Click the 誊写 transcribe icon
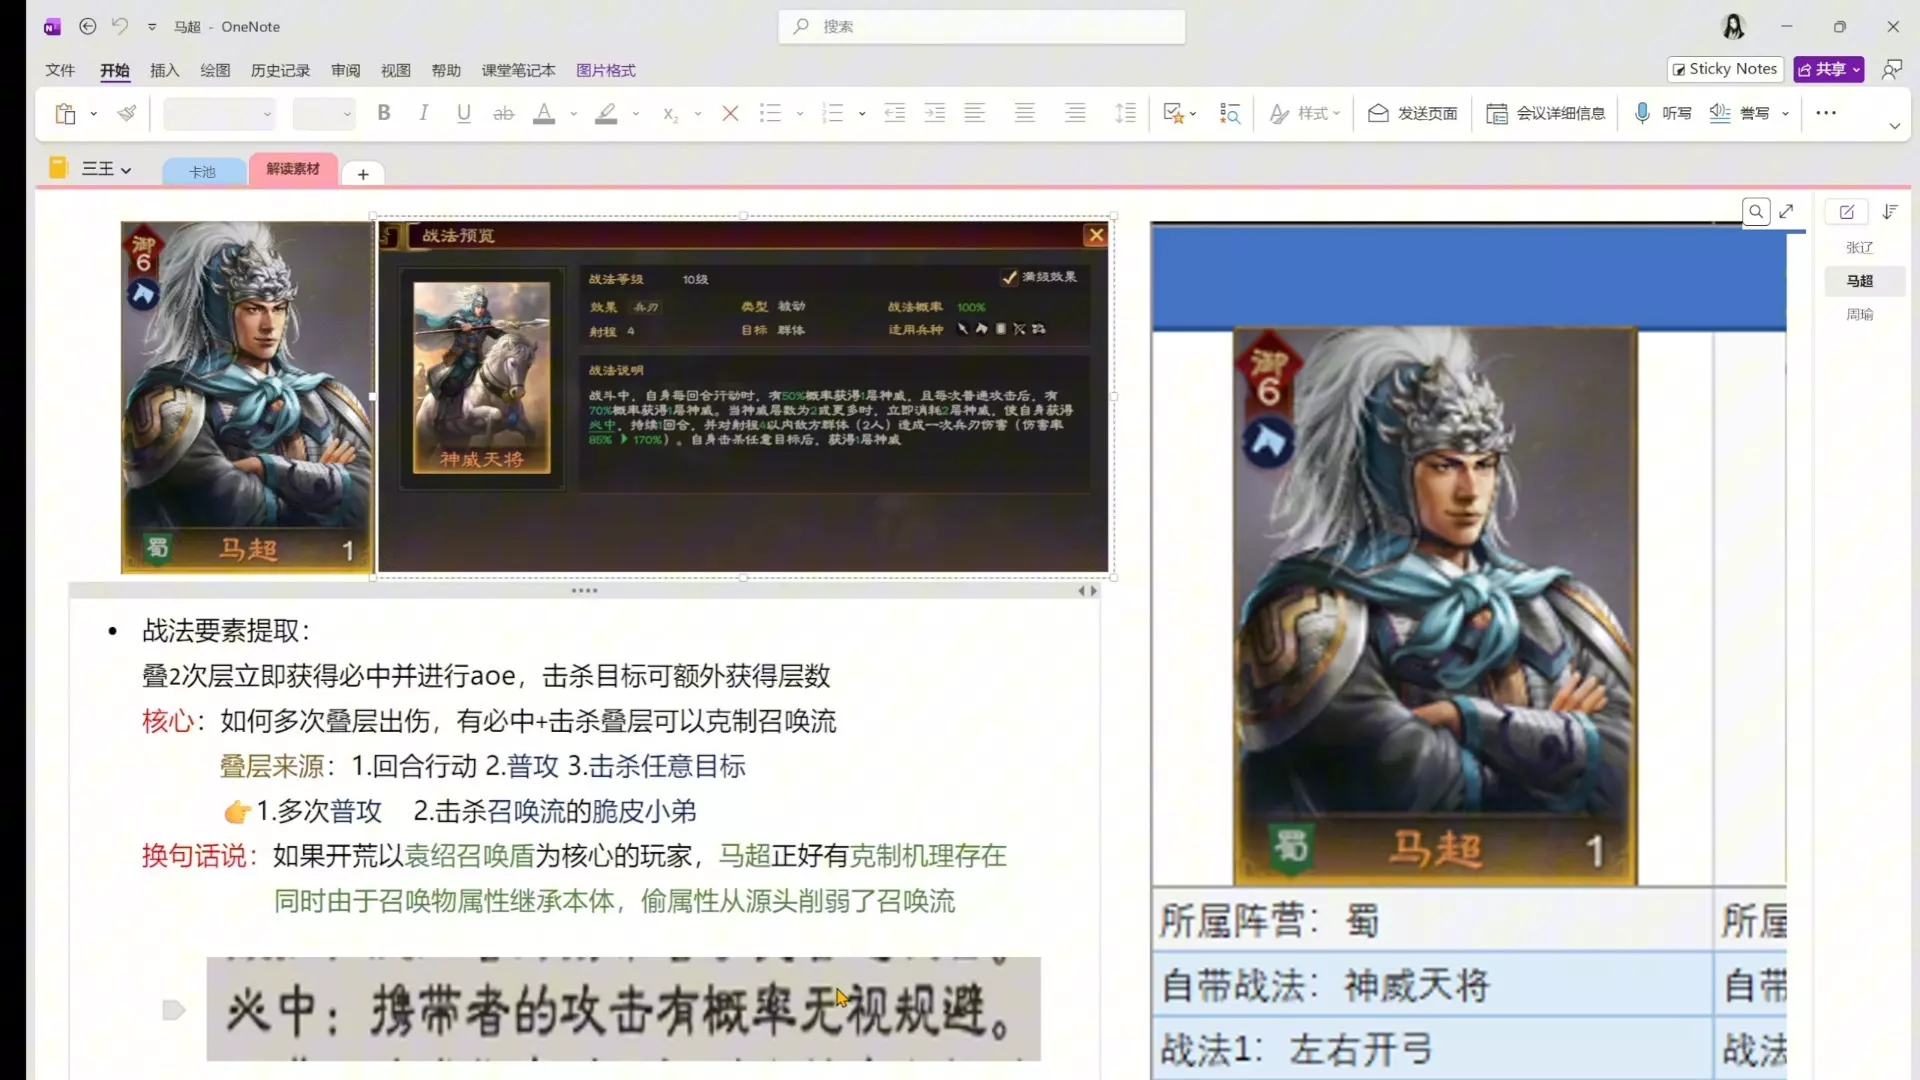1920x1080 pixels. coord(1720,114)
